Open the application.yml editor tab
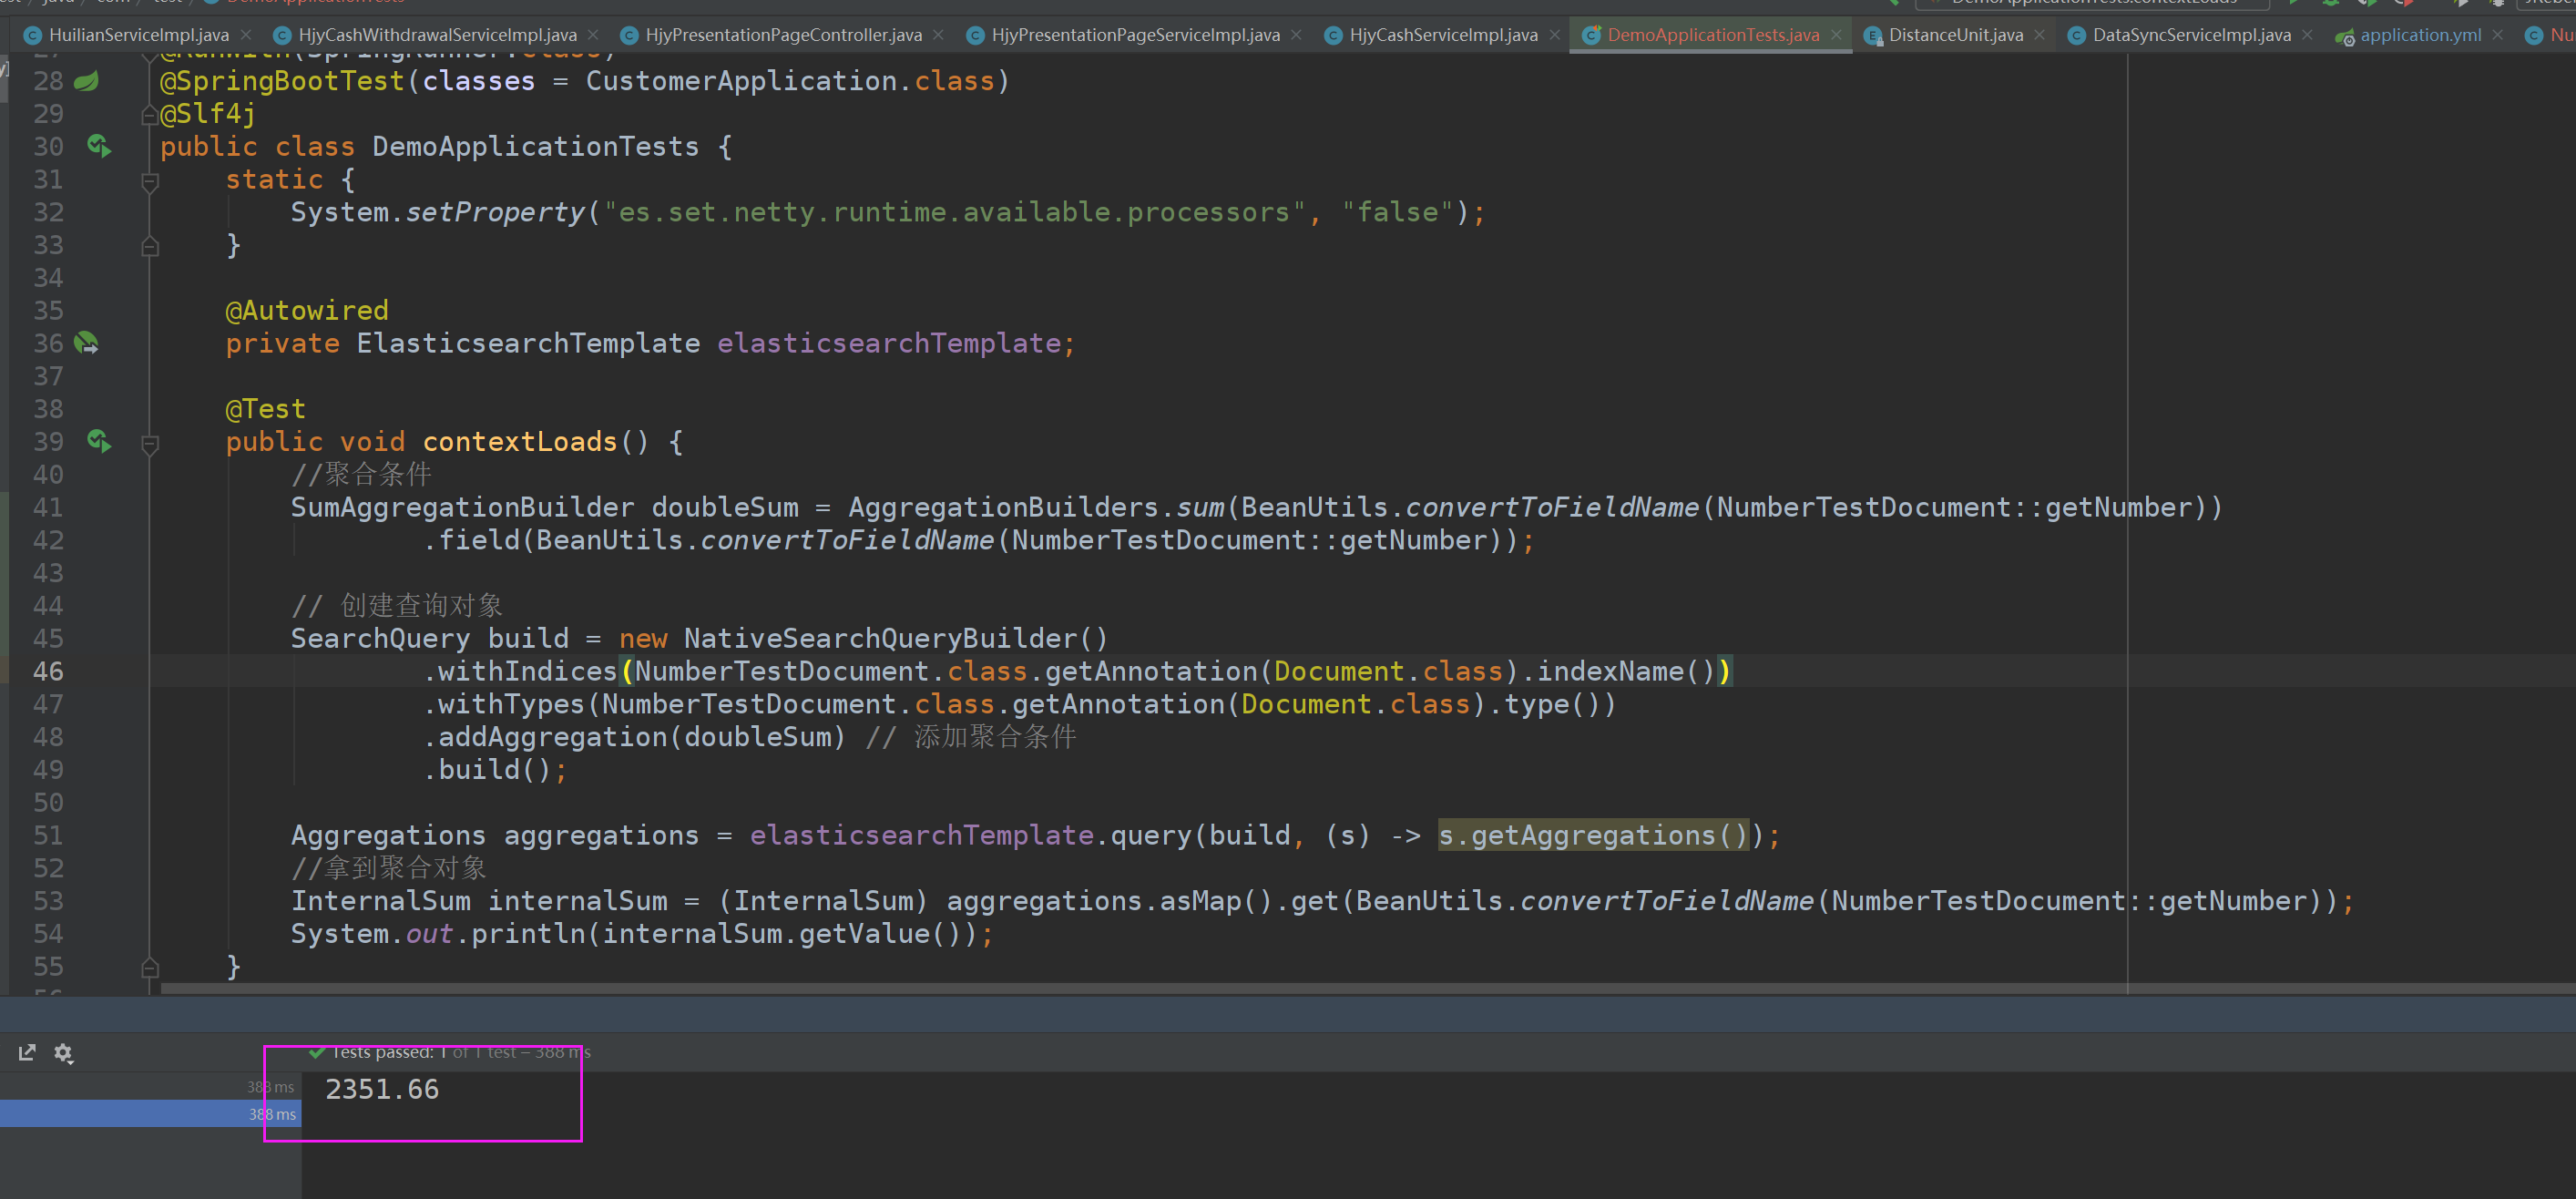This screenshot has width=2576, height=1199. 2419,35
